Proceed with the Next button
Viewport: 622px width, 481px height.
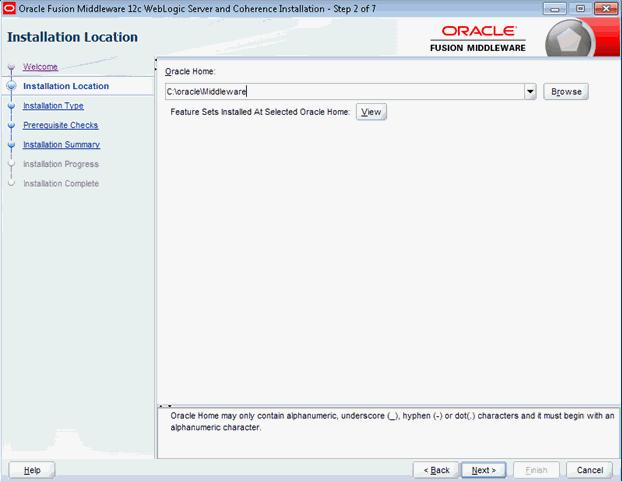pyautogui.click(x=484, y=470)
